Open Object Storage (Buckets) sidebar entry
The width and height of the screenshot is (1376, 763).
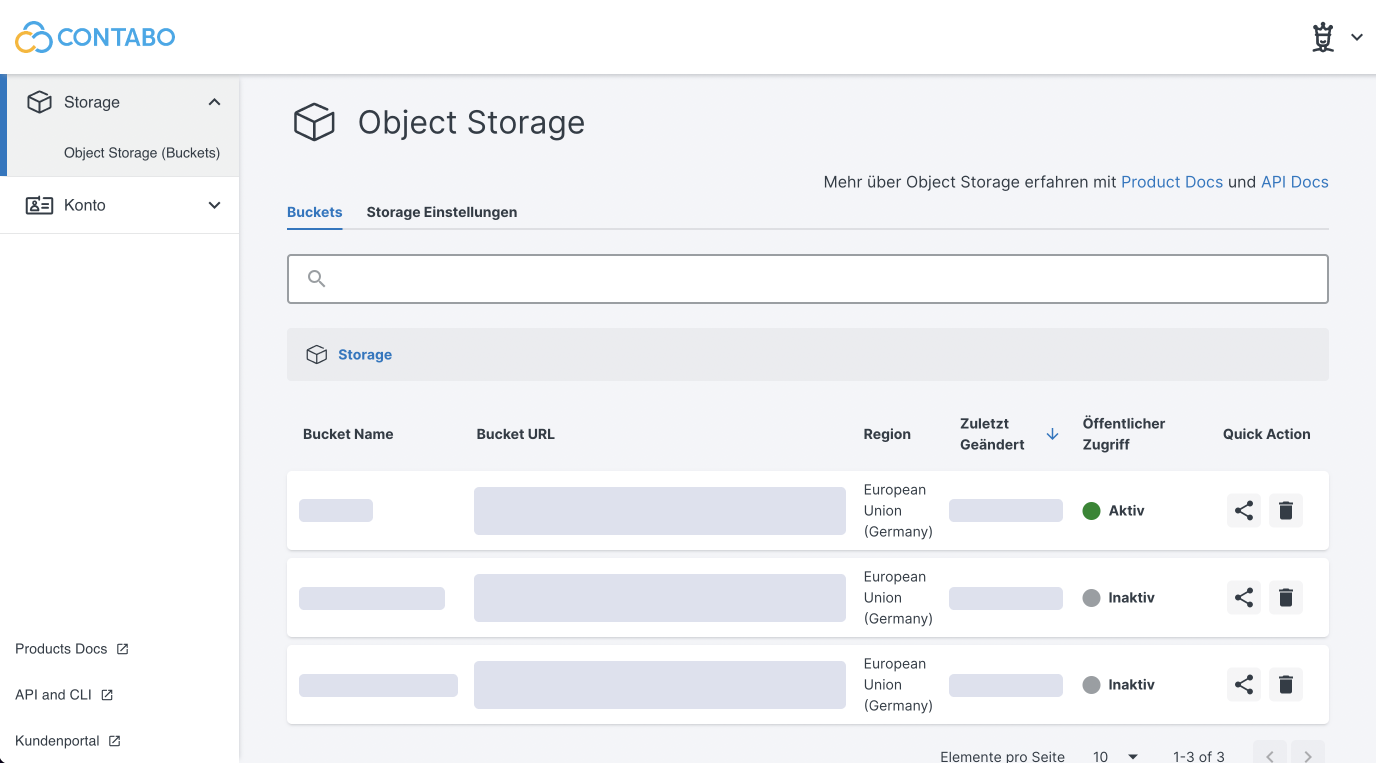(x=142, y=153)
